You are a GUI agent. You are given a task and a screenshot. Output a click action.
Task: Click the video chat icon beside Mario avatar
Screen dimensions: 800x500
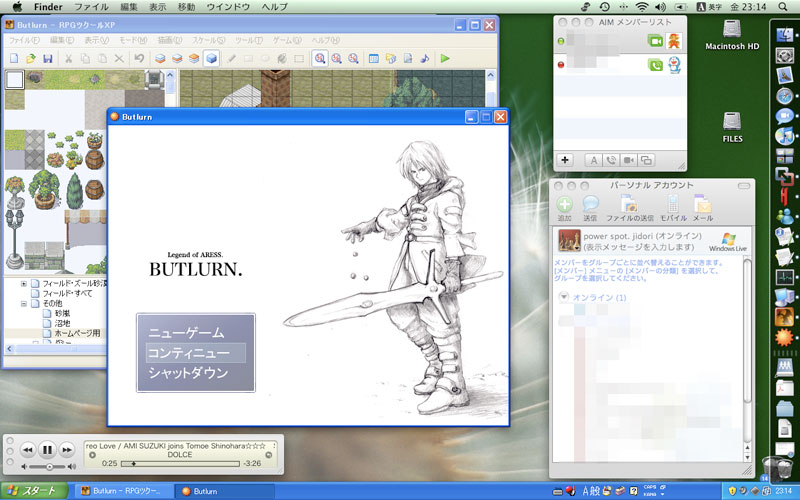pyautogui.click(x=656, y=41)
